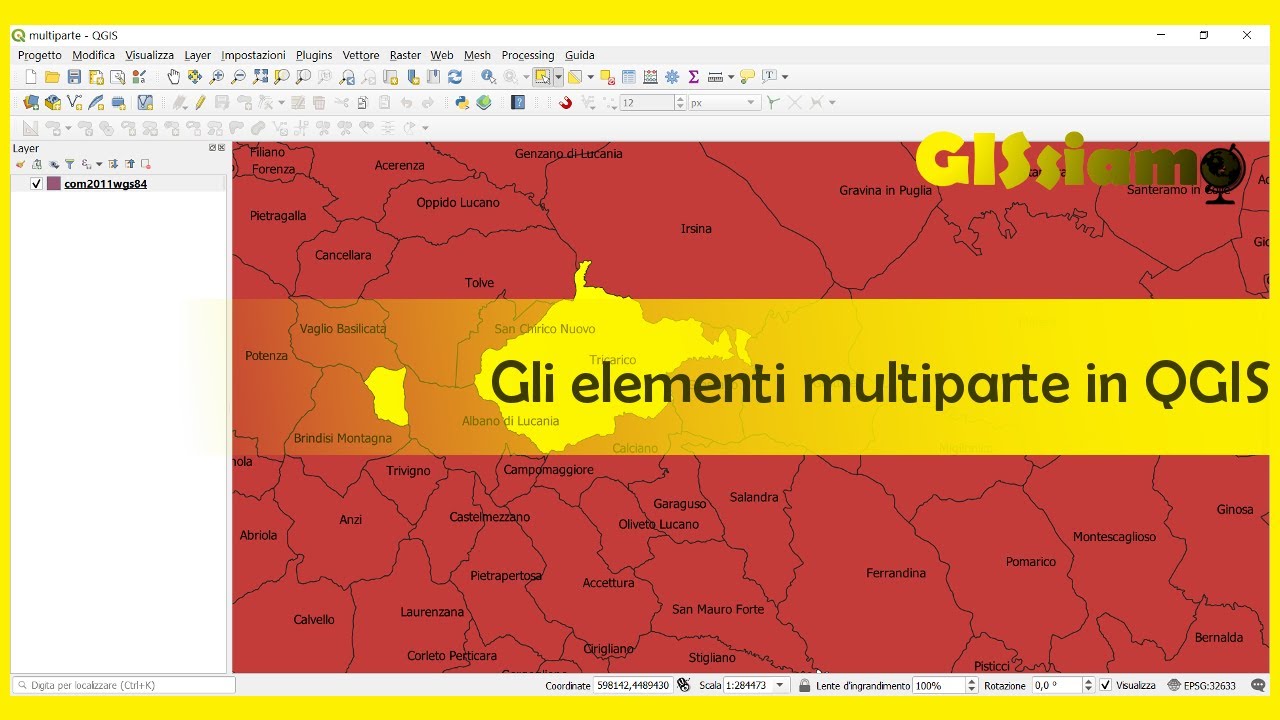Open the Data Source Manager icon

pos(31,102)
